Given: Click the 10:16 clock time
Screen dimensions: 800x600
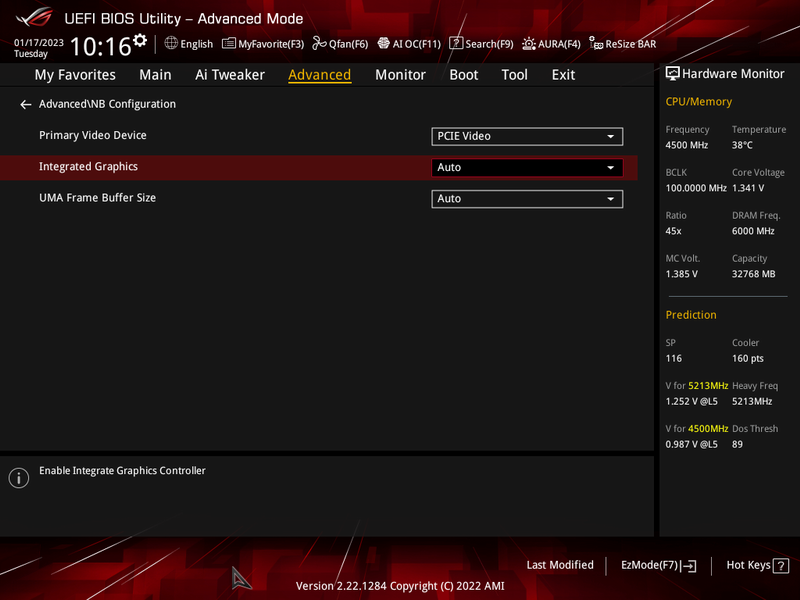Looking at the screenshot, I should coord(101,46).
